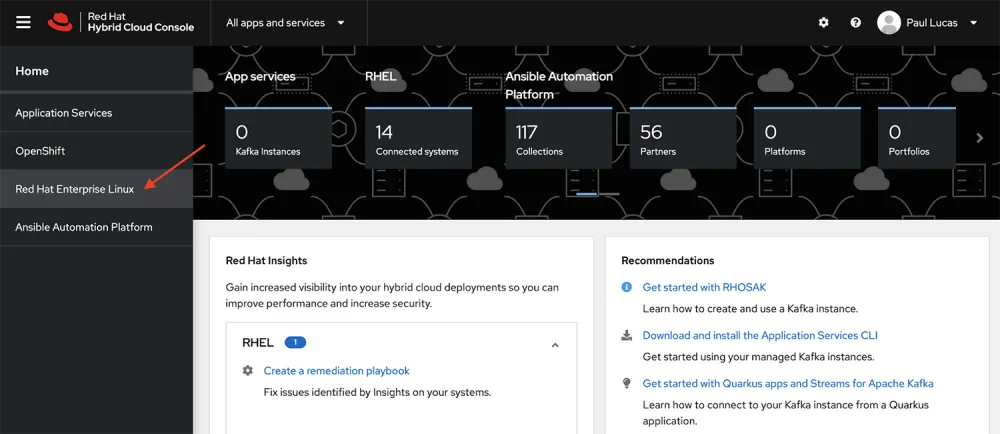The image size is (1000, 434).
Task: Click 'Learn how to create and use a Kafka instance'
Action: click(751, 309)
